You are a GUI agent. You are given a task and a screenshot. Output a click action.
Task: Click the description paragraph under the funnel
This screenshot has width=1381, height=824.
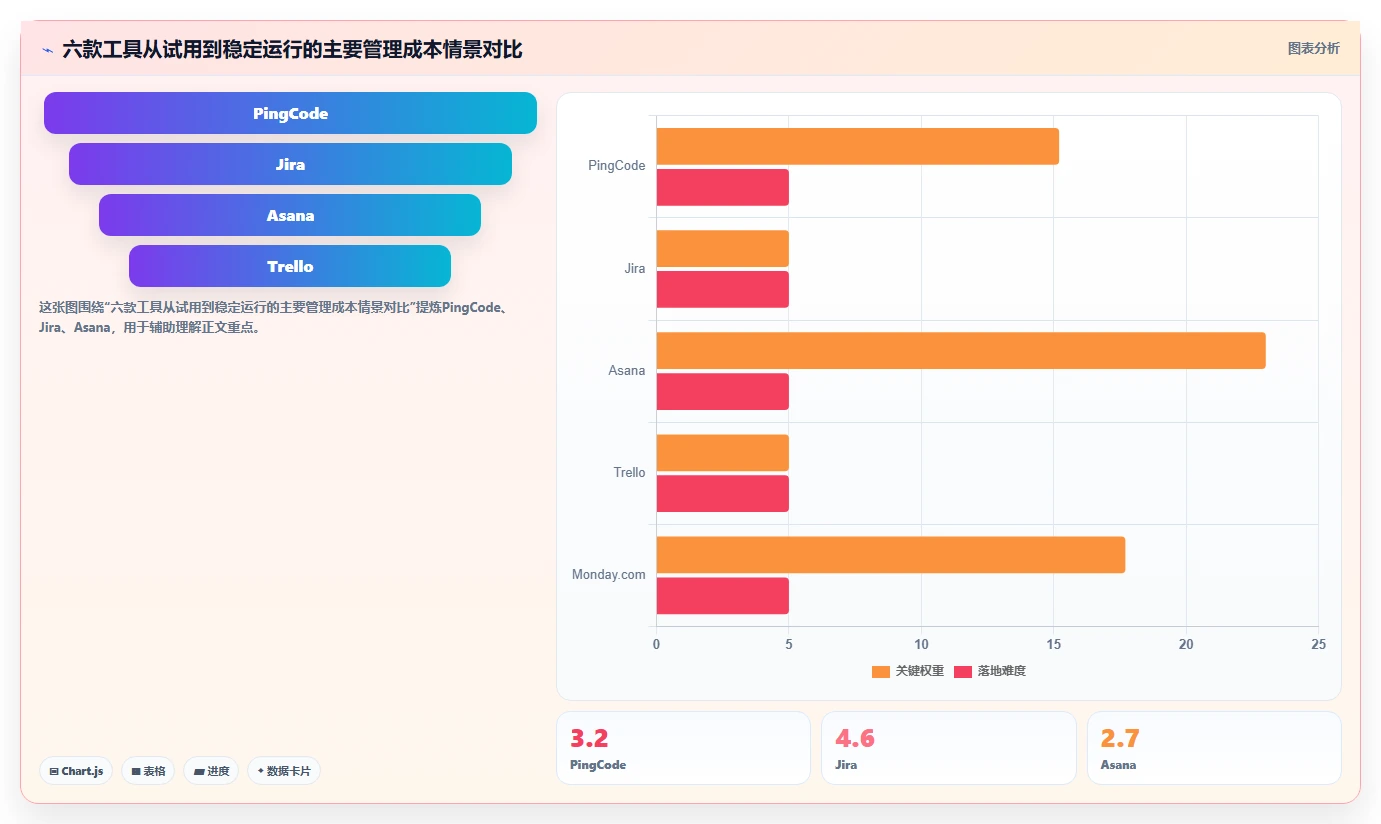click(276, 317)
